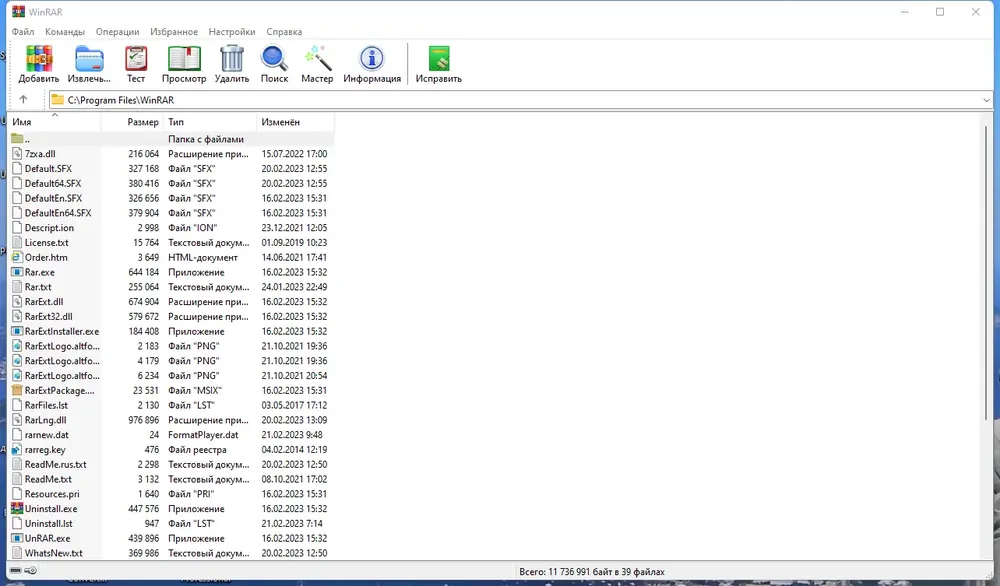Sort list by Изменён column header
This screenshot has height=586, width=1000.
(295, 122)
